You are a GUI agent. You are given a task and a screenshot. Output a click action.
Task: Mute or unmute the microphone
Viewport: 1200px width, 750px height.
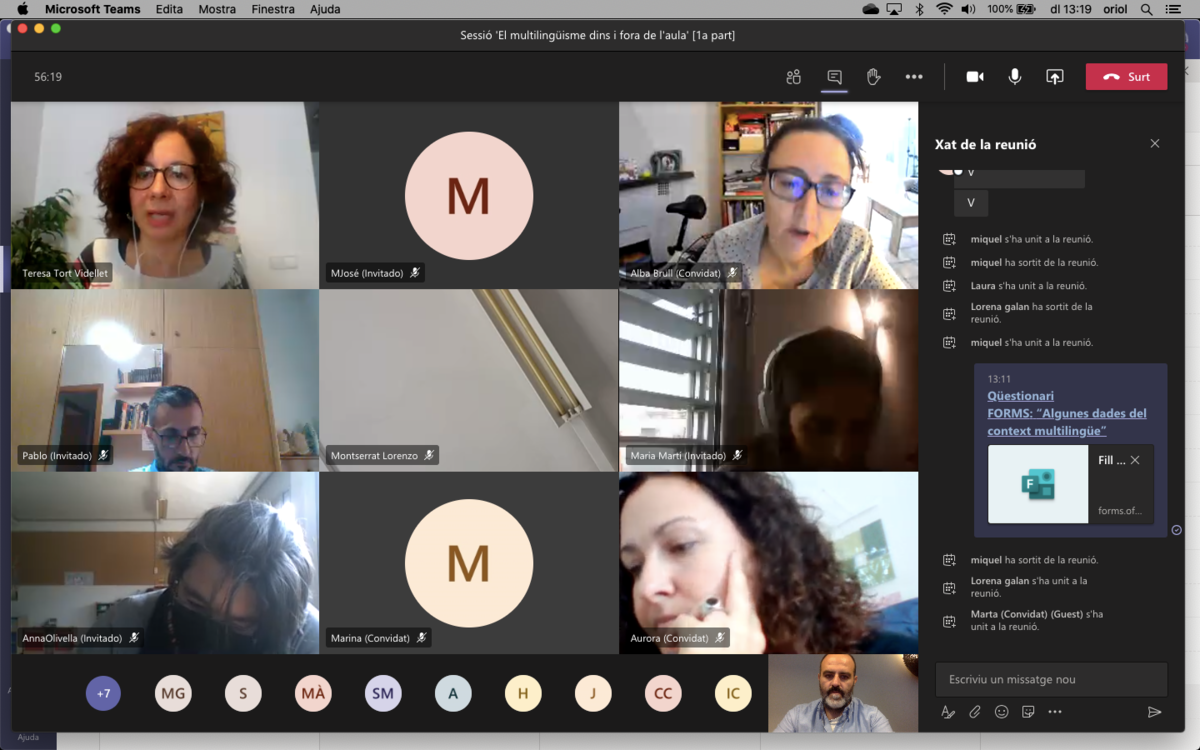[1015, 77]
